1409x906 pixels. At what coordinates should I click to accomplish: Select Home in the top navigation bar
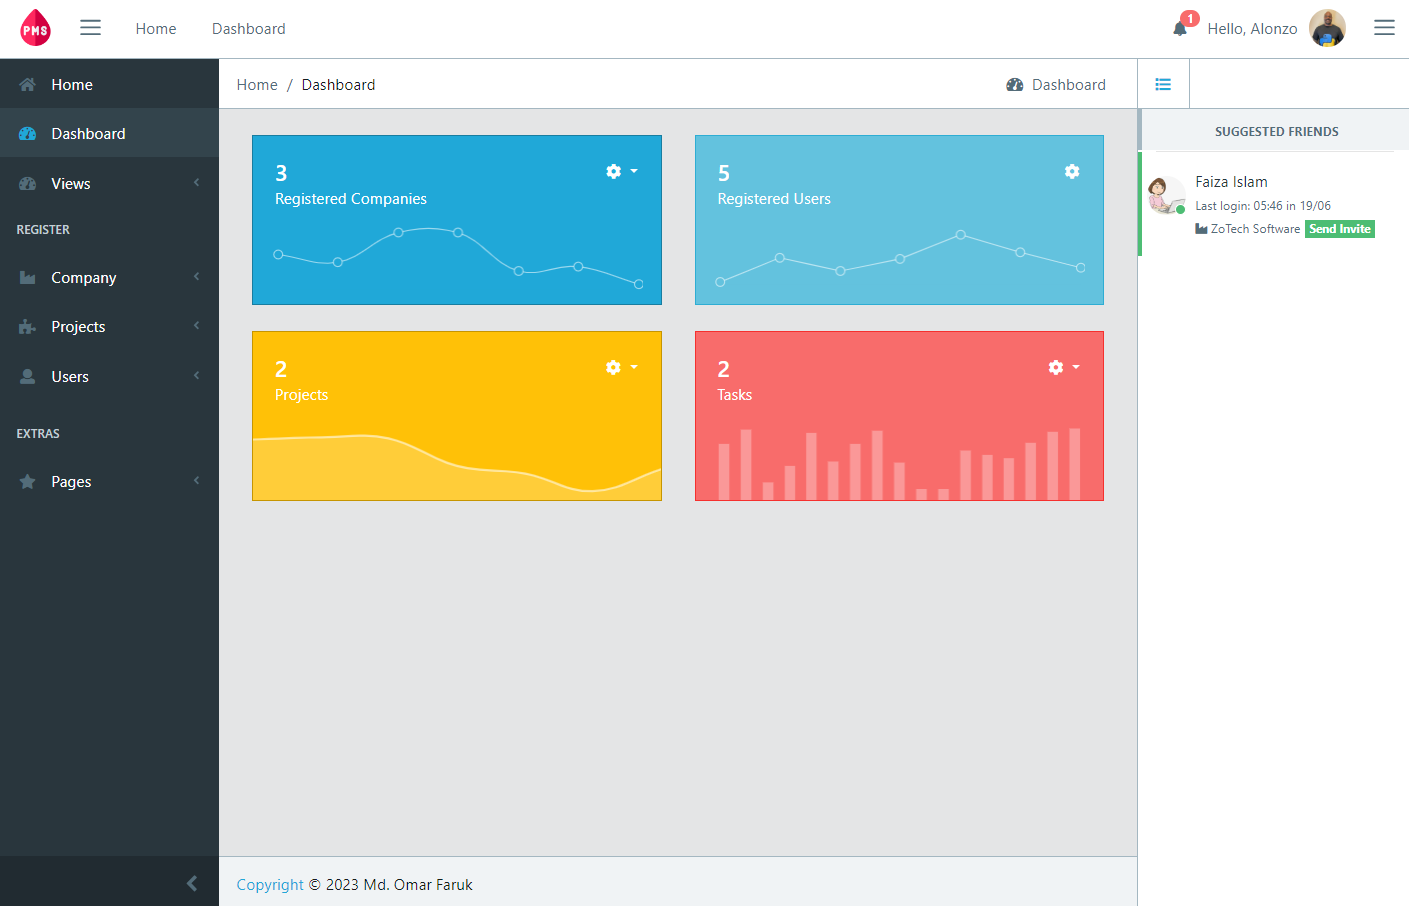156,29
